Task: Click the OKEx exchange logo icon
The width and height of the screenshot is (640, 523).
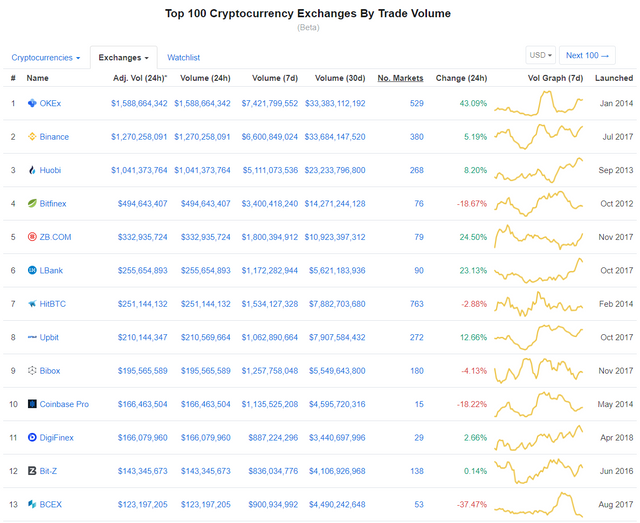Action: pyautogui.click(x=32, y=103)
